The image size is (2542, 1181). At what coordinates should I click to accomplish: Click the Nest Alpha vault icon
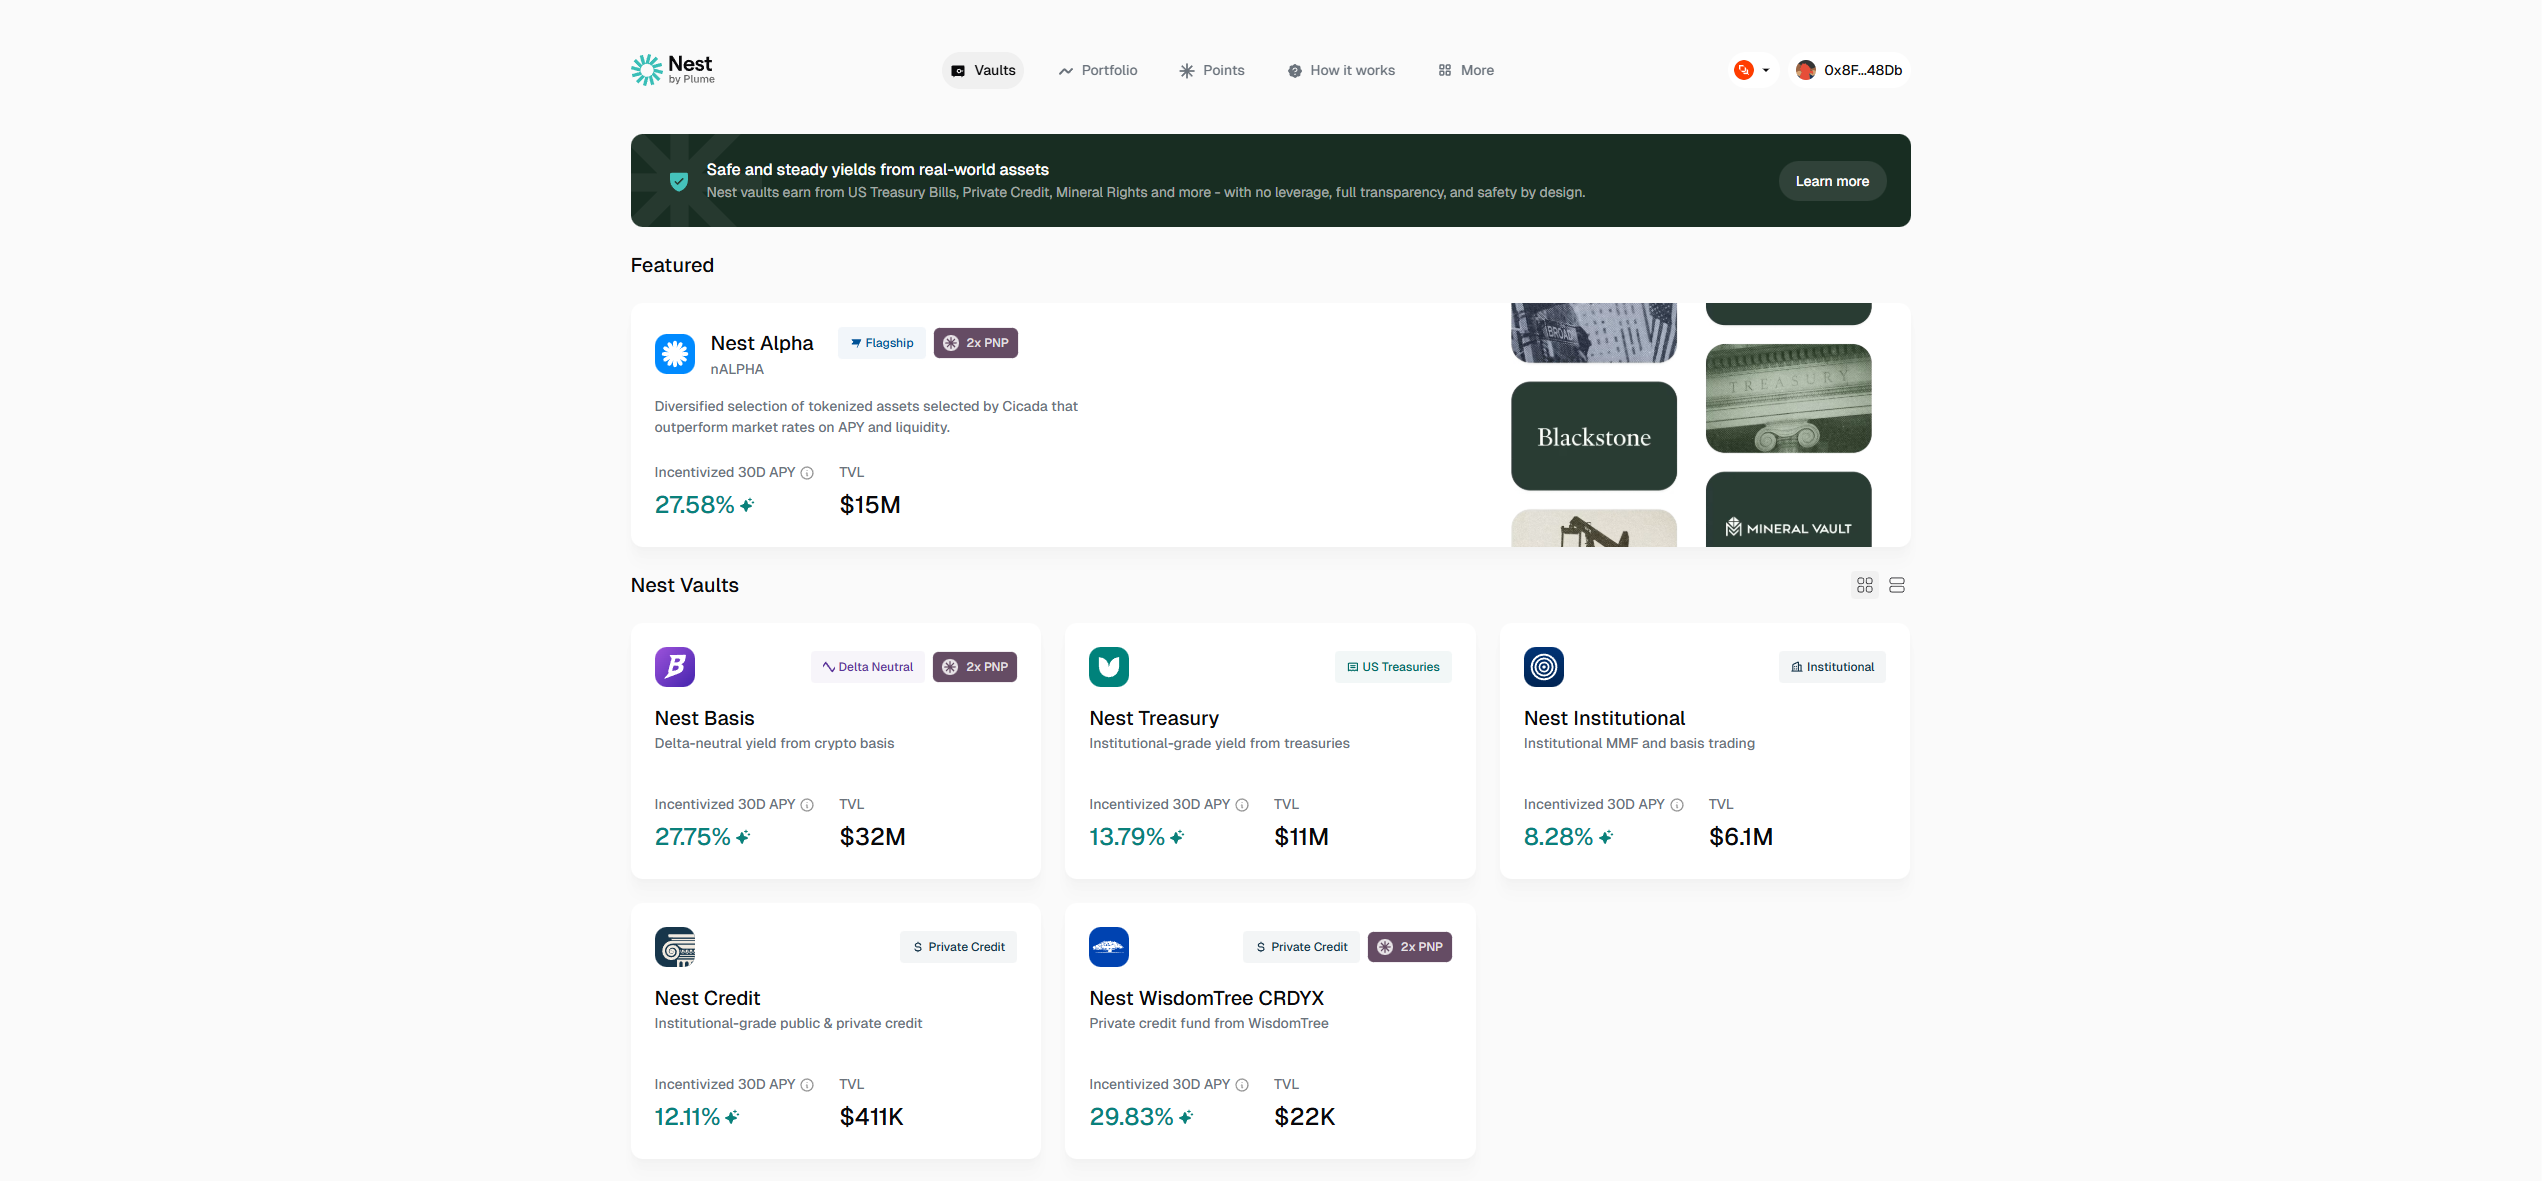[675, 354]
